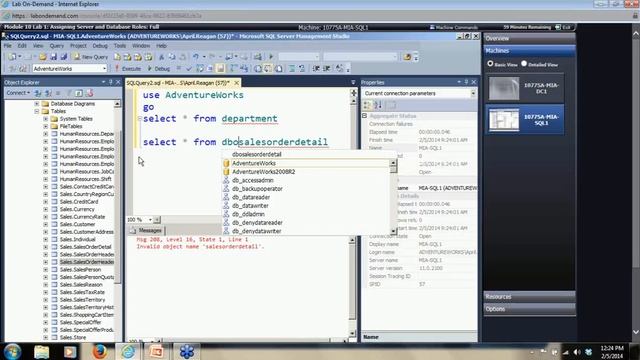Expand the Options section in lab panel
Viewport: 640px width, 360px height.
click(529, 309)
